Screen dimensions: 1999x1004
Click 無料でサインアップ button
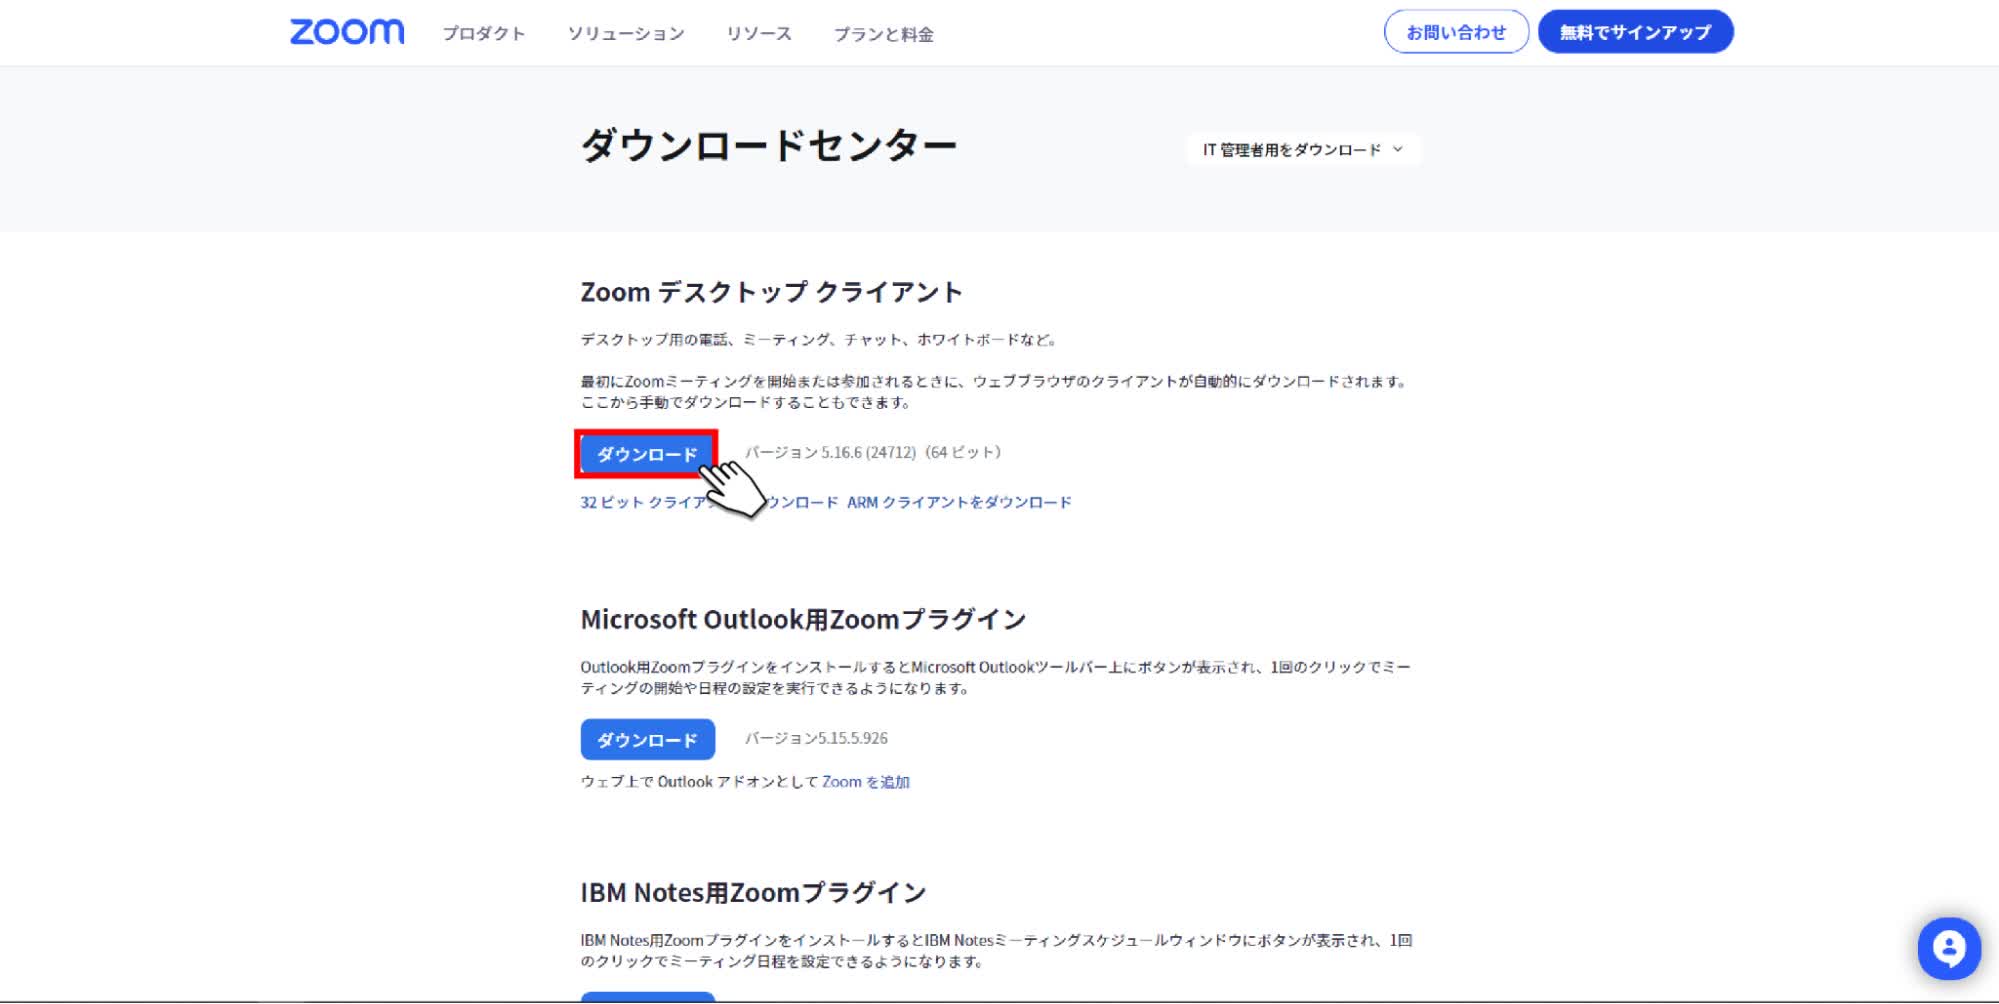coord(1635,32)
